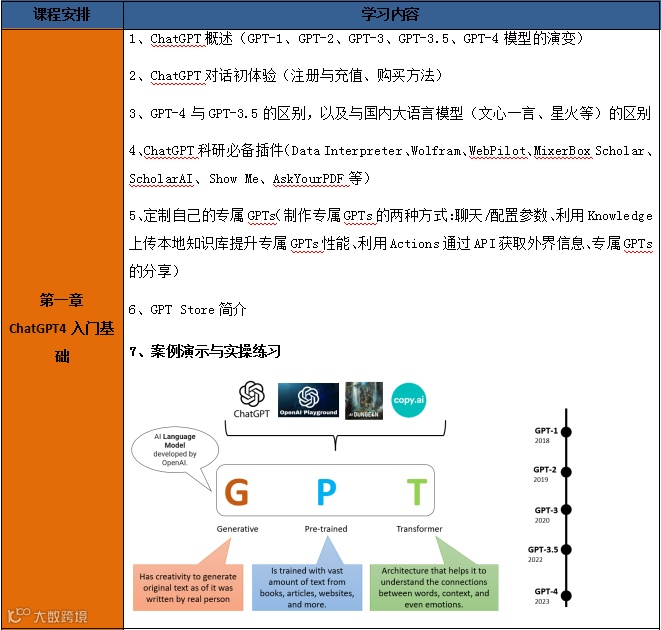
Task: Click the GPT-4 2023 timeline dot
Action: 566,595
